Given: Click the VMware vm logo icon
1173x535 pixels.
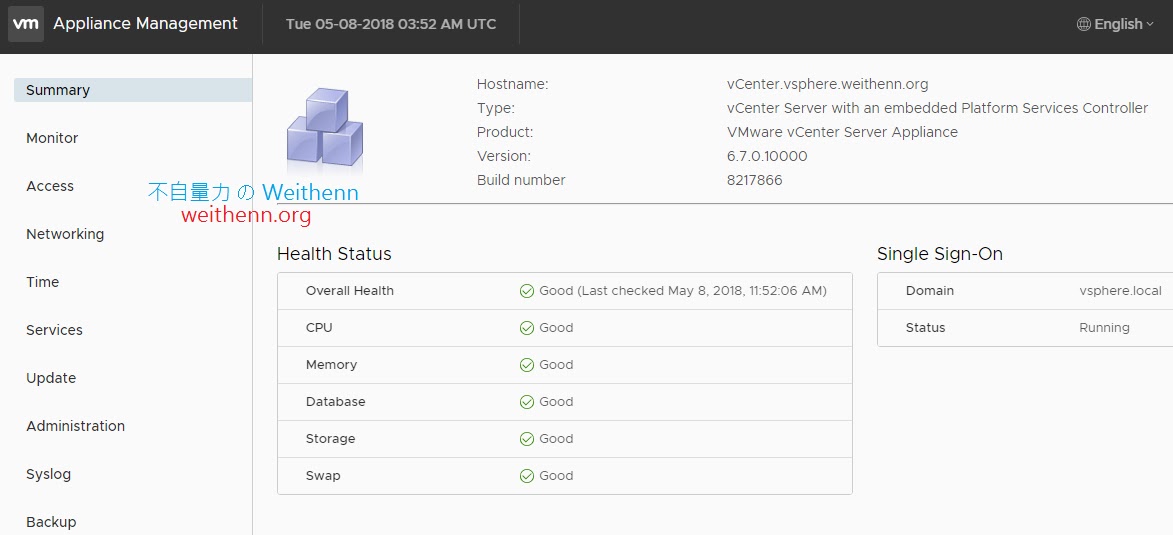Looking at the screenshot, I should pos(25,24).
